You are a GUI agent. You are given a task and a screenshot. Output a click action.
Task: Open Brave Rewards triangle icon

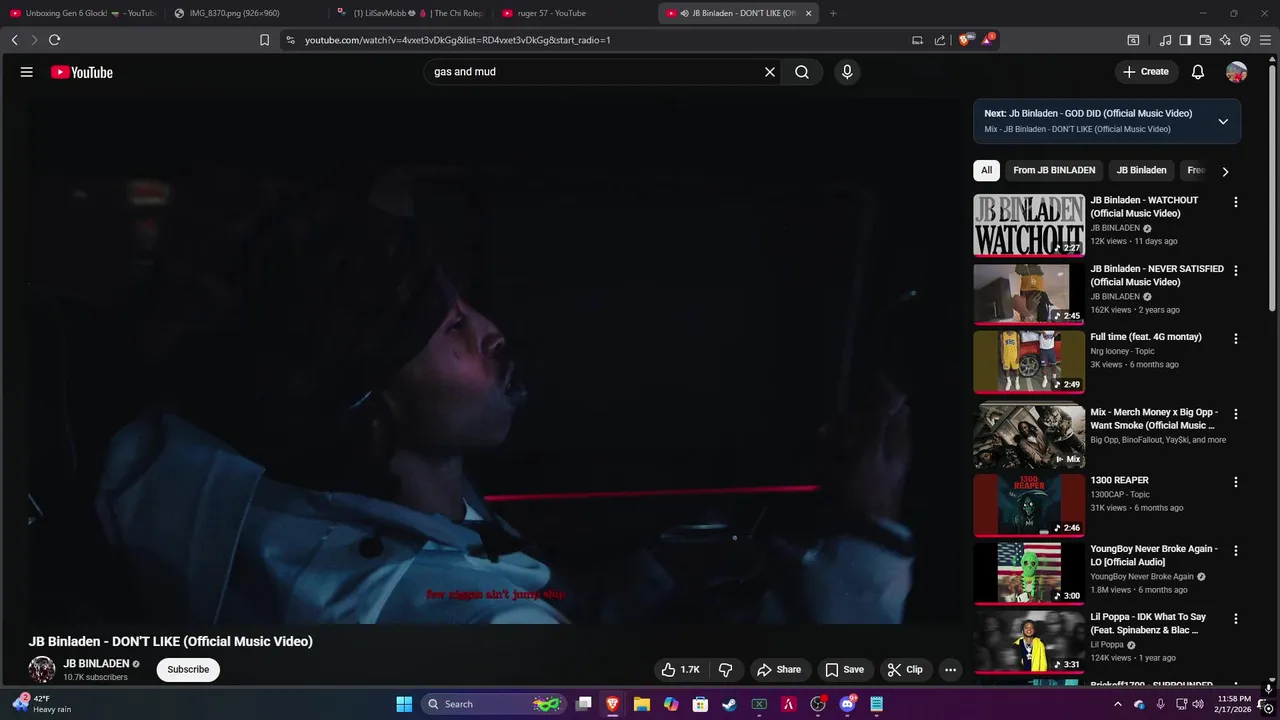(x=989, y=39)
